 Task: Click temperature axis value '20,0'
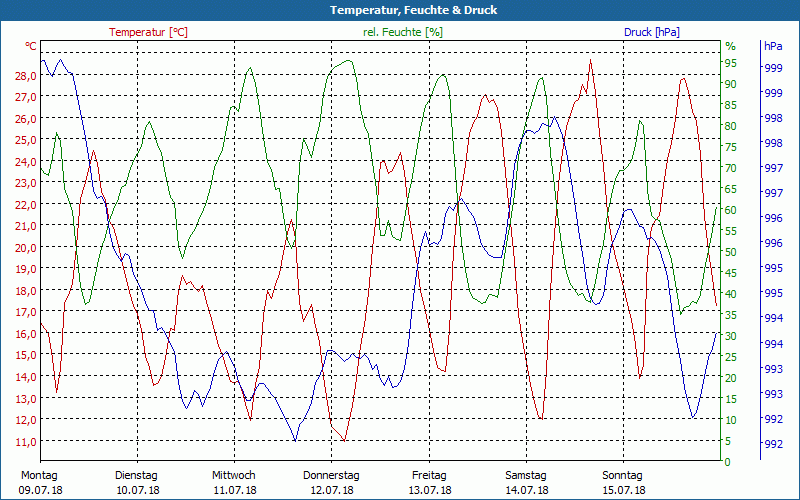[27, 247]
